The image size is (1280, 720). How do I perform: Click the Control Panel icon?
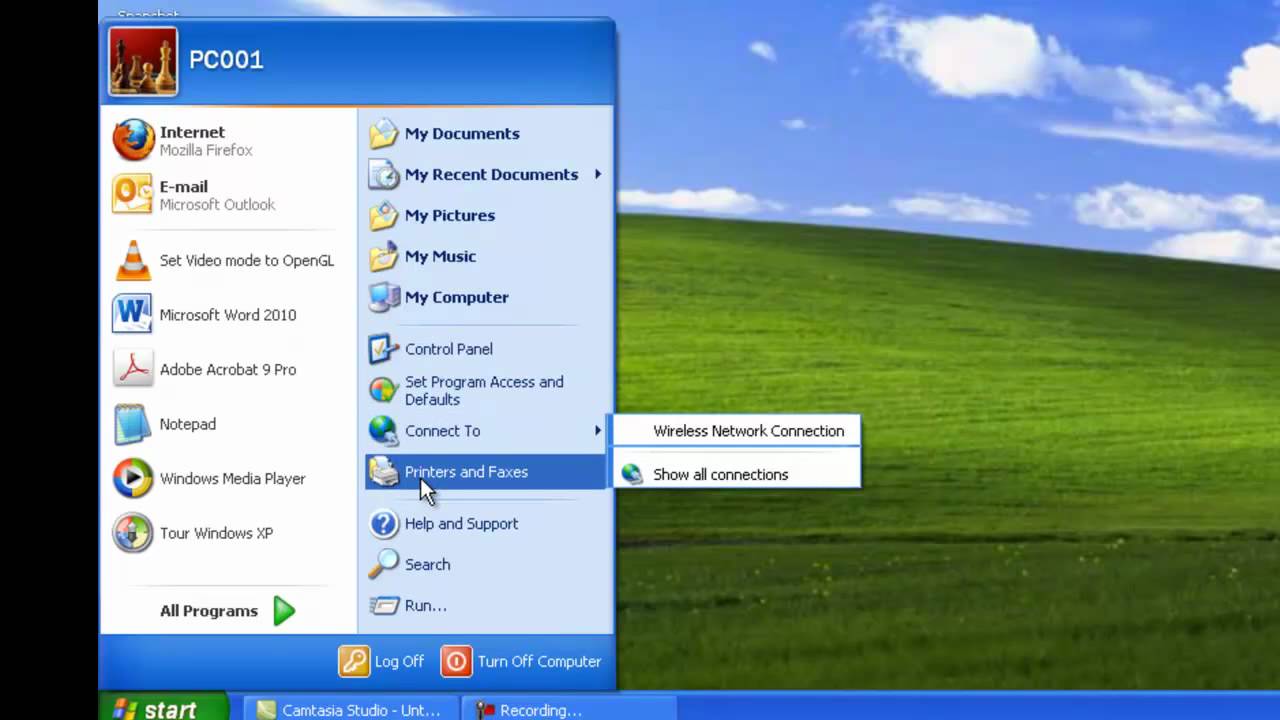tap(384, 349)
